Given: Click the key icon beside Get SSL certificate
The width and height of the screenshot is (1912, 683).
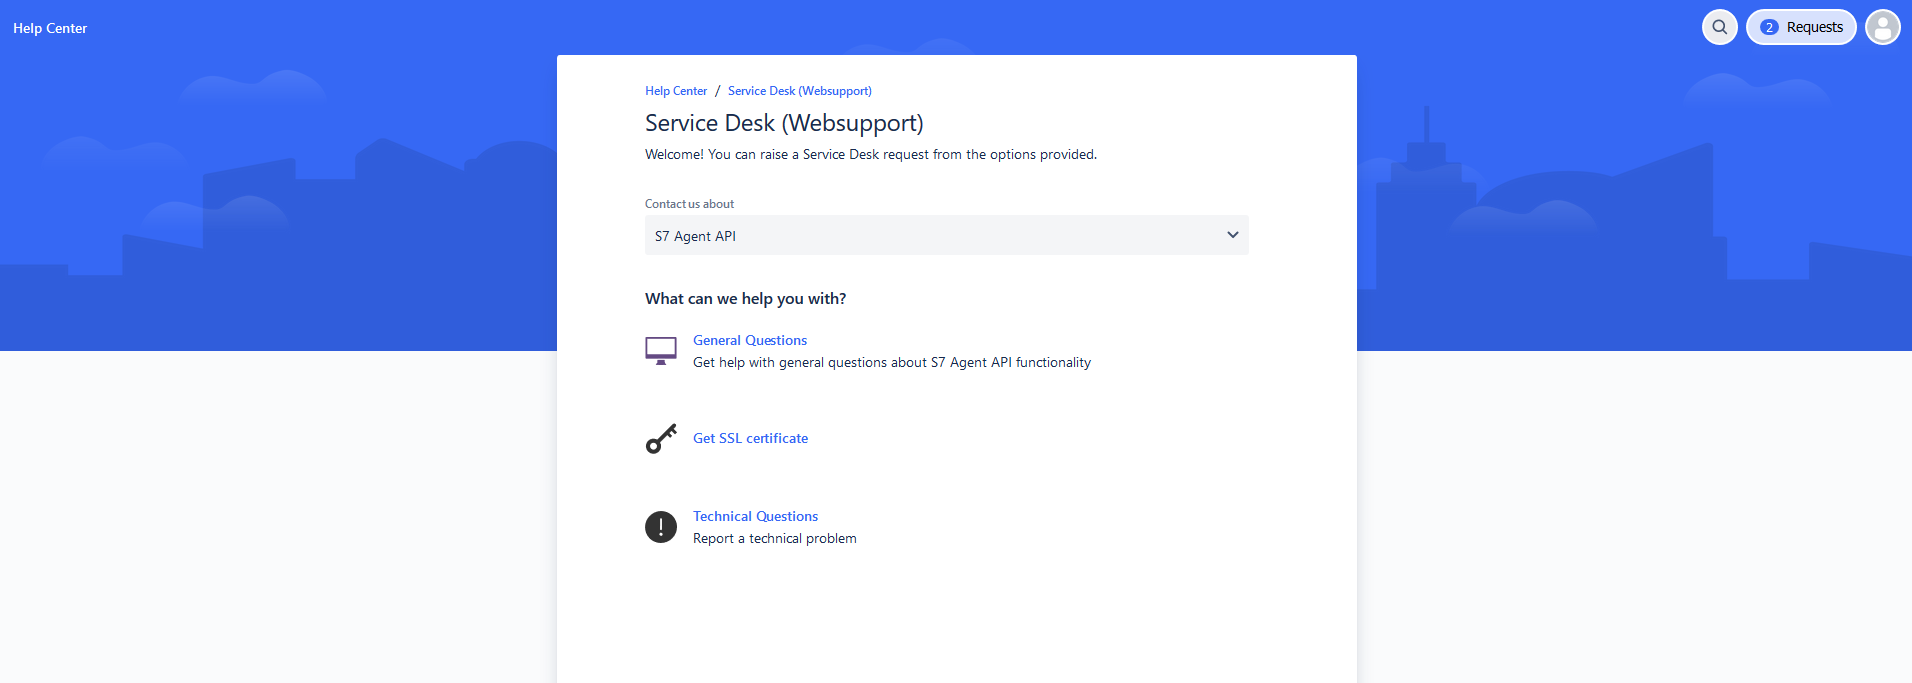Looking at the screenshot, I should pyautogui.click(x=661, y=438).
